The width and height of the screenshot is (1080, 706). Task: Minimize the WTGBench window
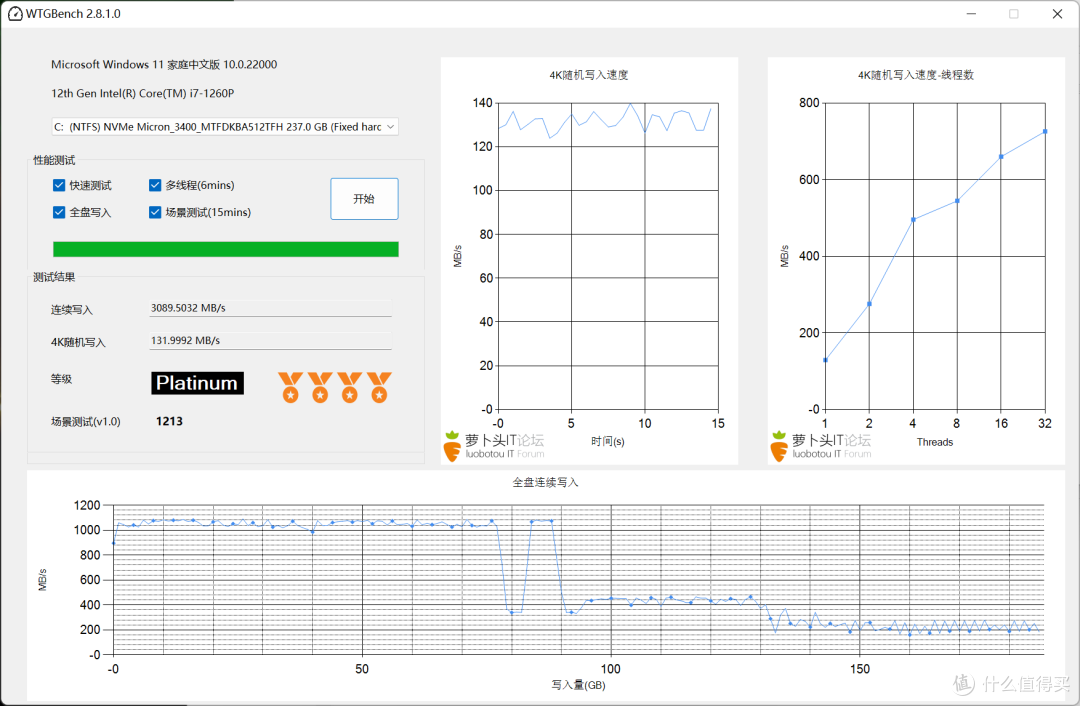tap(971, 14)
